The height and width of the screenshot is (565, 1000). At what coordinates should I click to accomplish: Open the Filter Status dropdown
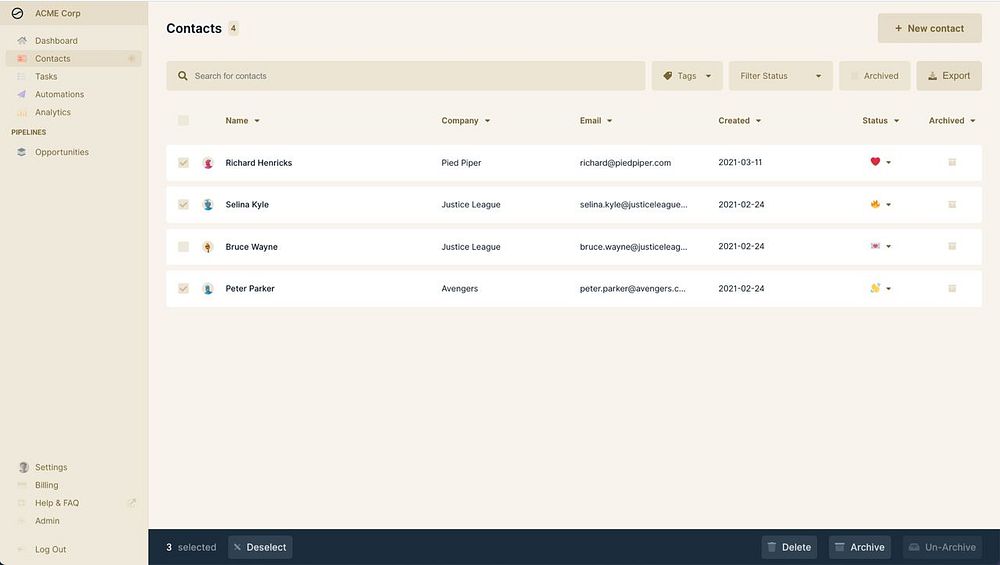(x=781, y=76)
